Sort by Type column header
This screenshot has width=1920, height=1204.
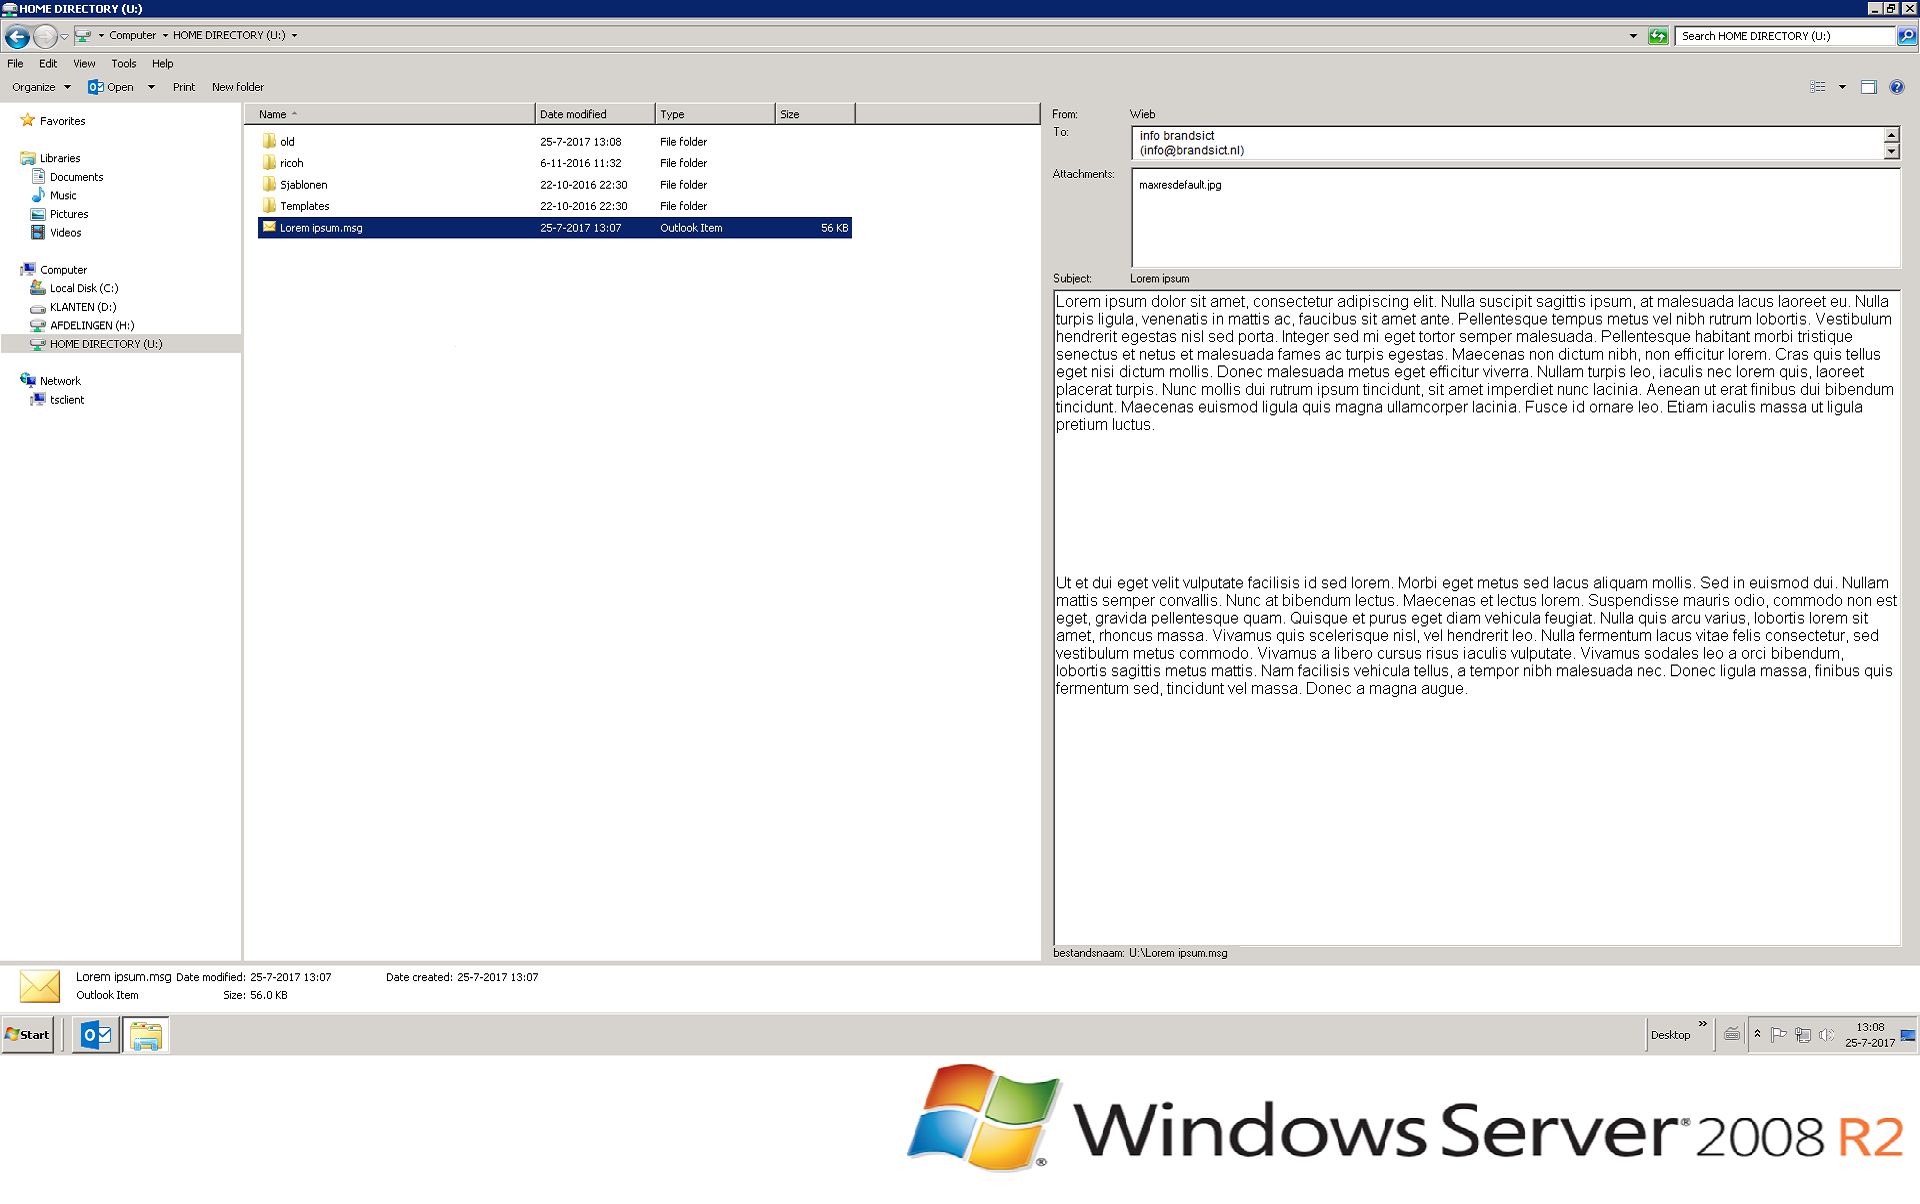click(x=715, y=114)
